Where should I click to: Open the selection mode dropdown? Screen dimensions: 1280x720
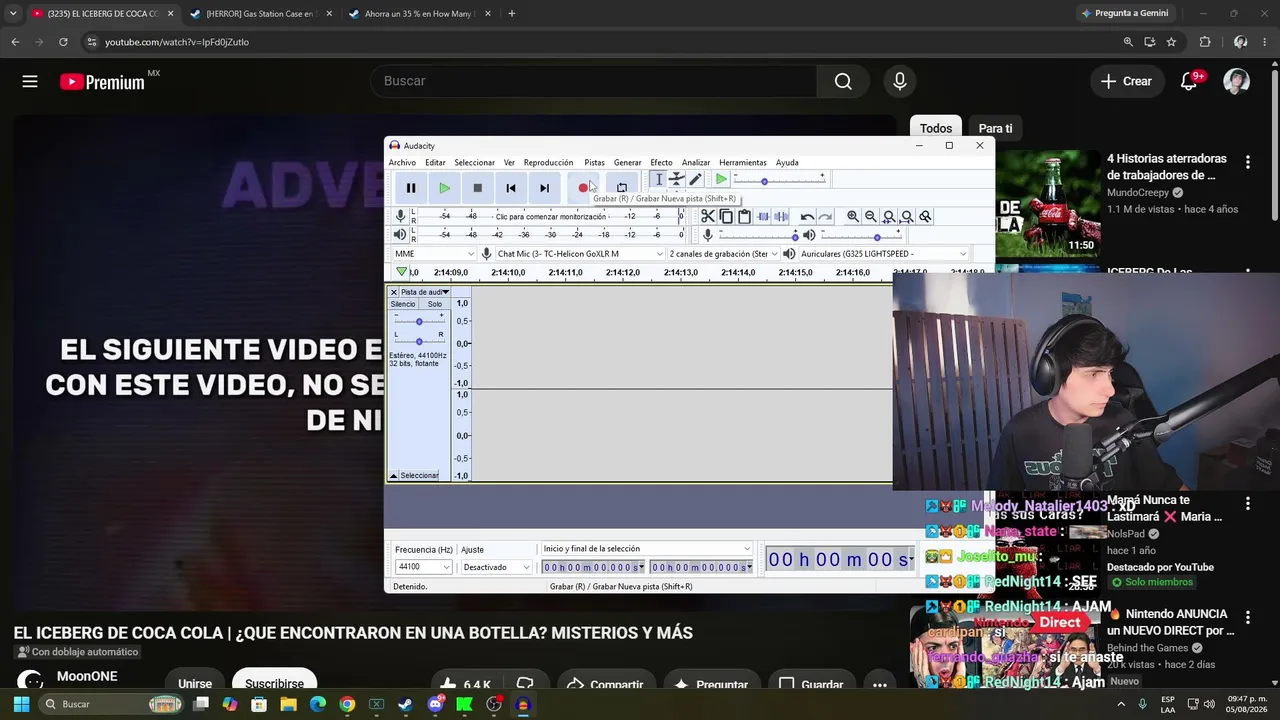click(x=646, y=549)
